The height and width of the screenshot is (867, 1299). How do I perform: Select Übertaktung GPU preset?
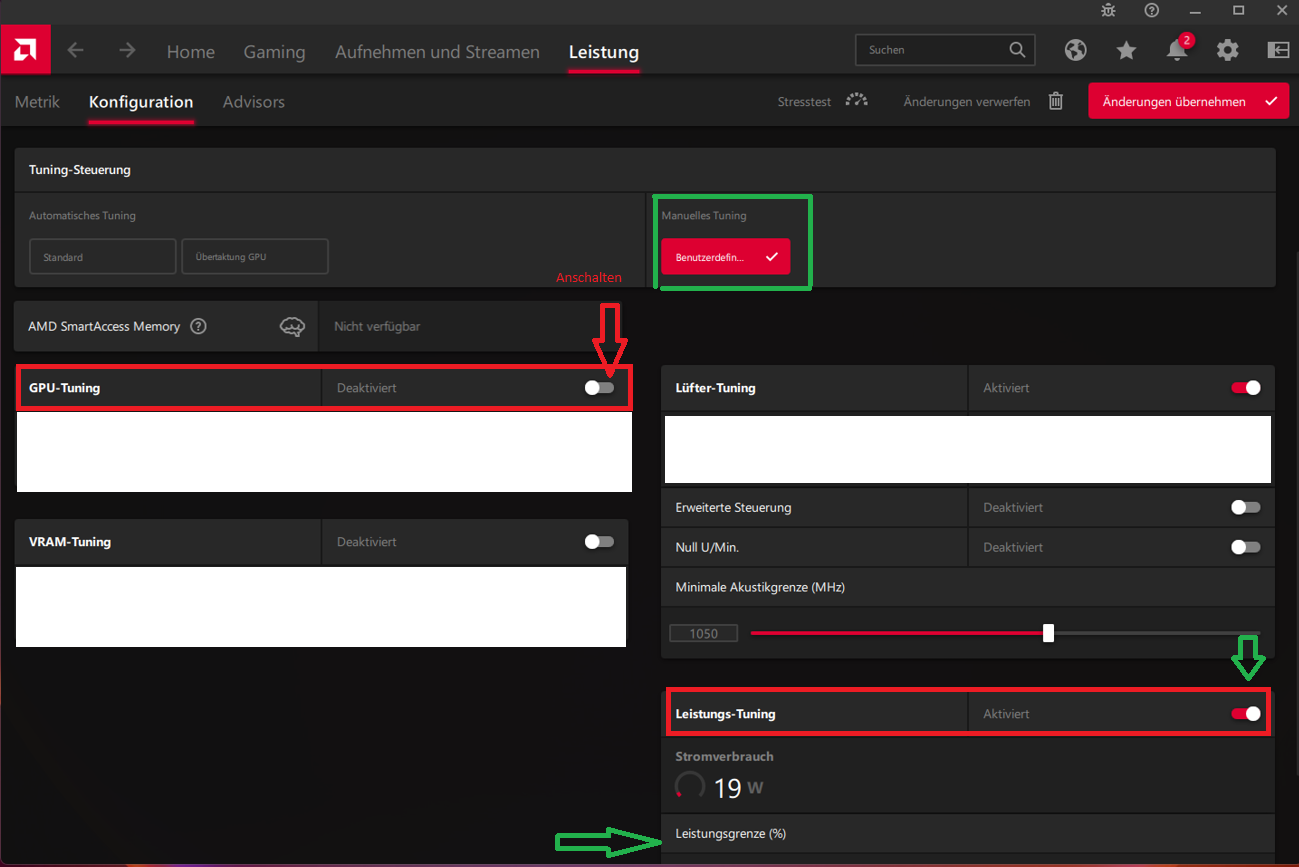255,256
